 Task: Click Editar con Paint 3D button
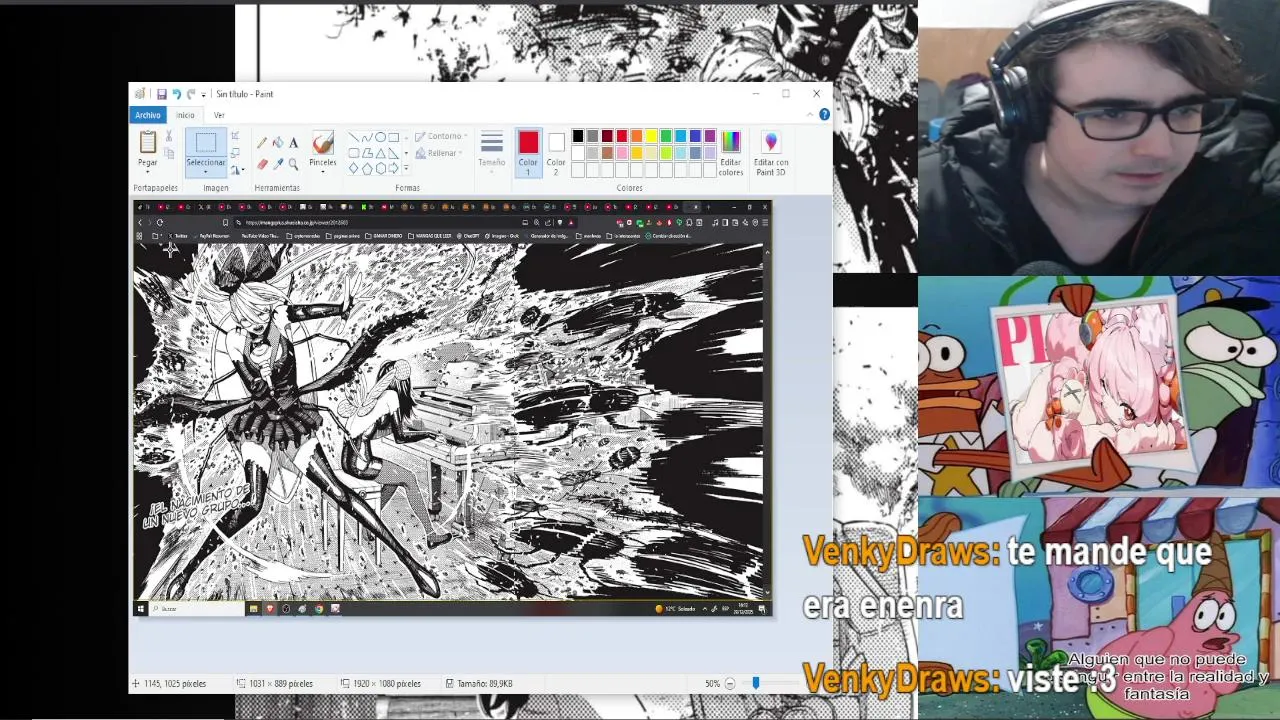pos(771,152)
